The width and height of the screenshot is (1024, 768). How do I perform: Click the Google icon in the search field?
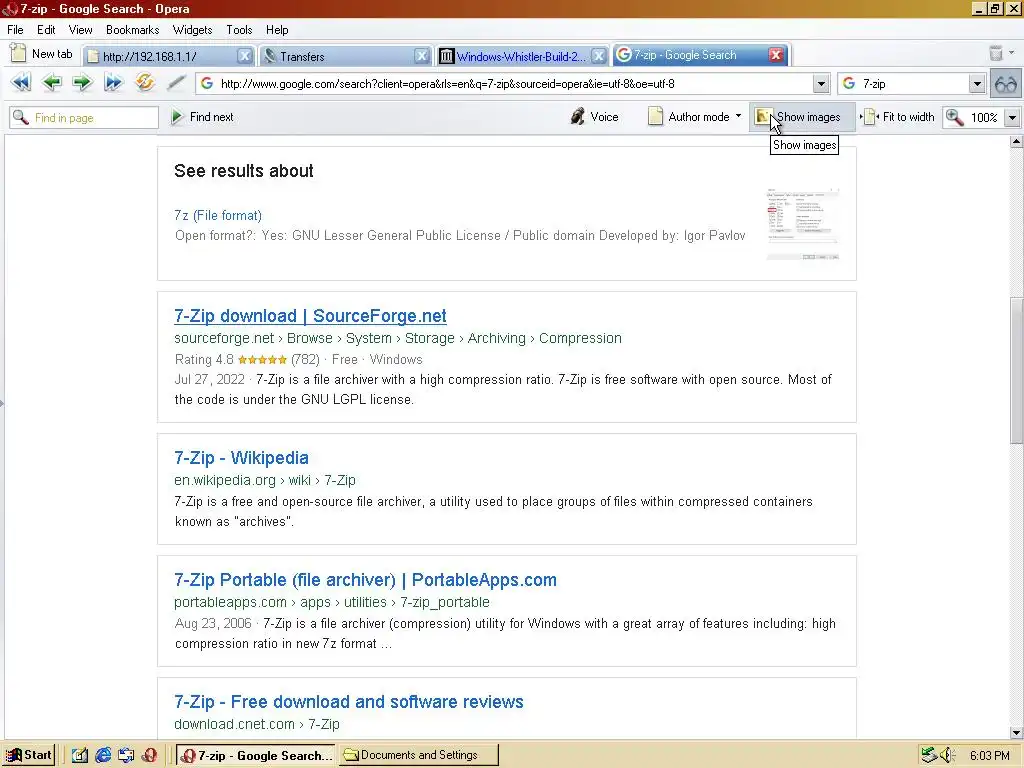point(849,84)
